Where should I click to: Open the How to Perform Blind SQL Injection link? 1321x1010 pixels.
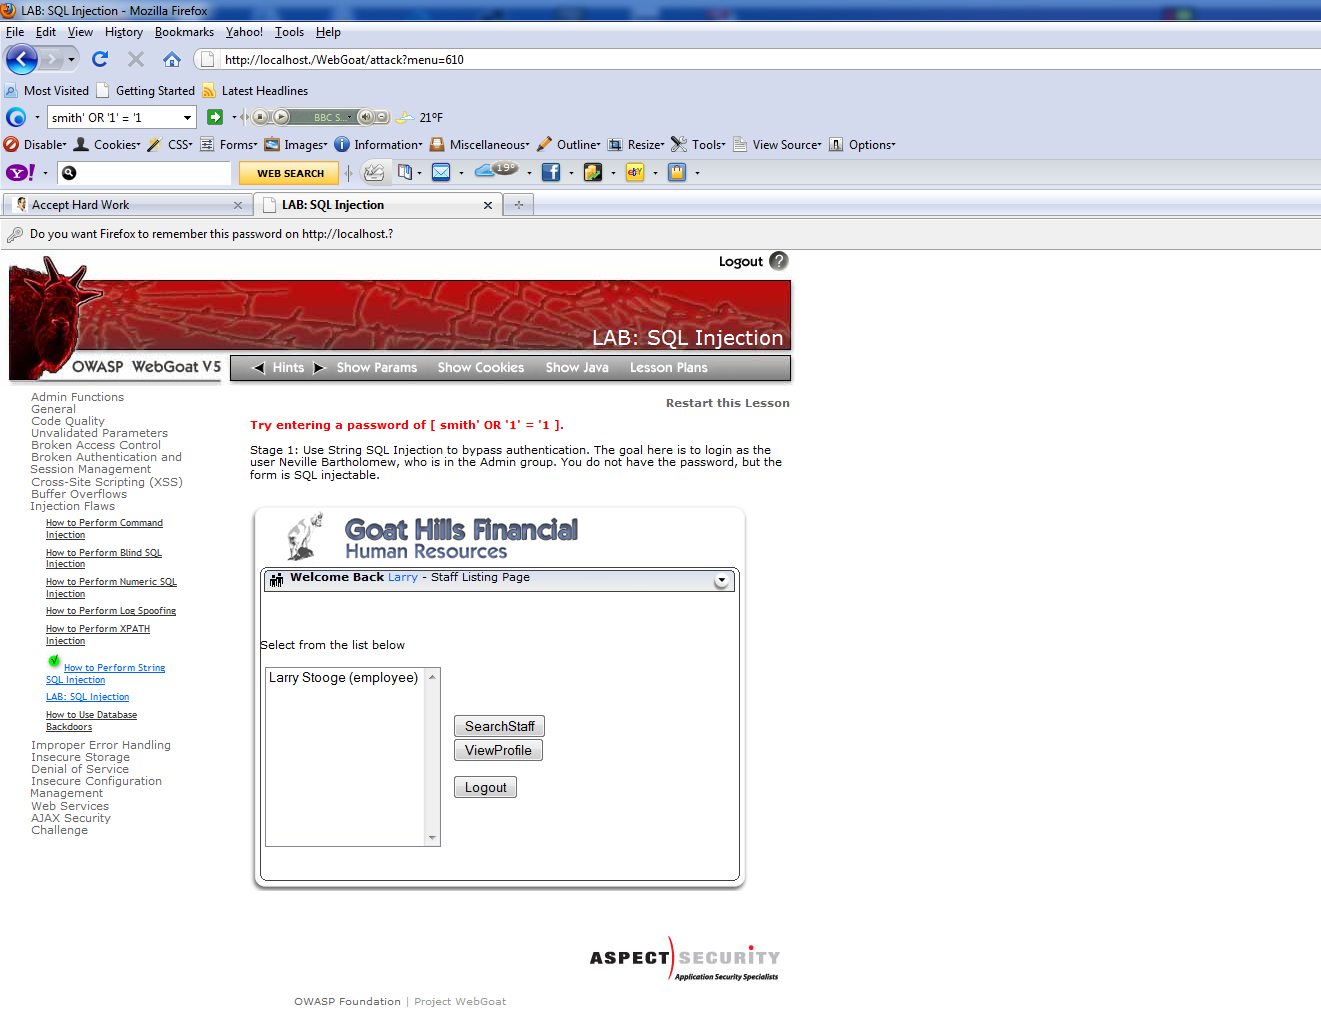pos(104,558)
